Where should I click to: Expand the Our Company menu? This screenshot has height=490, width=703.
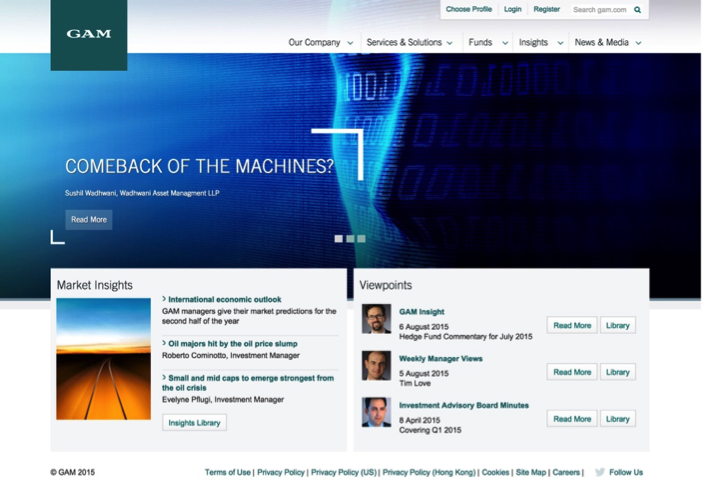[x=320, y=43]
